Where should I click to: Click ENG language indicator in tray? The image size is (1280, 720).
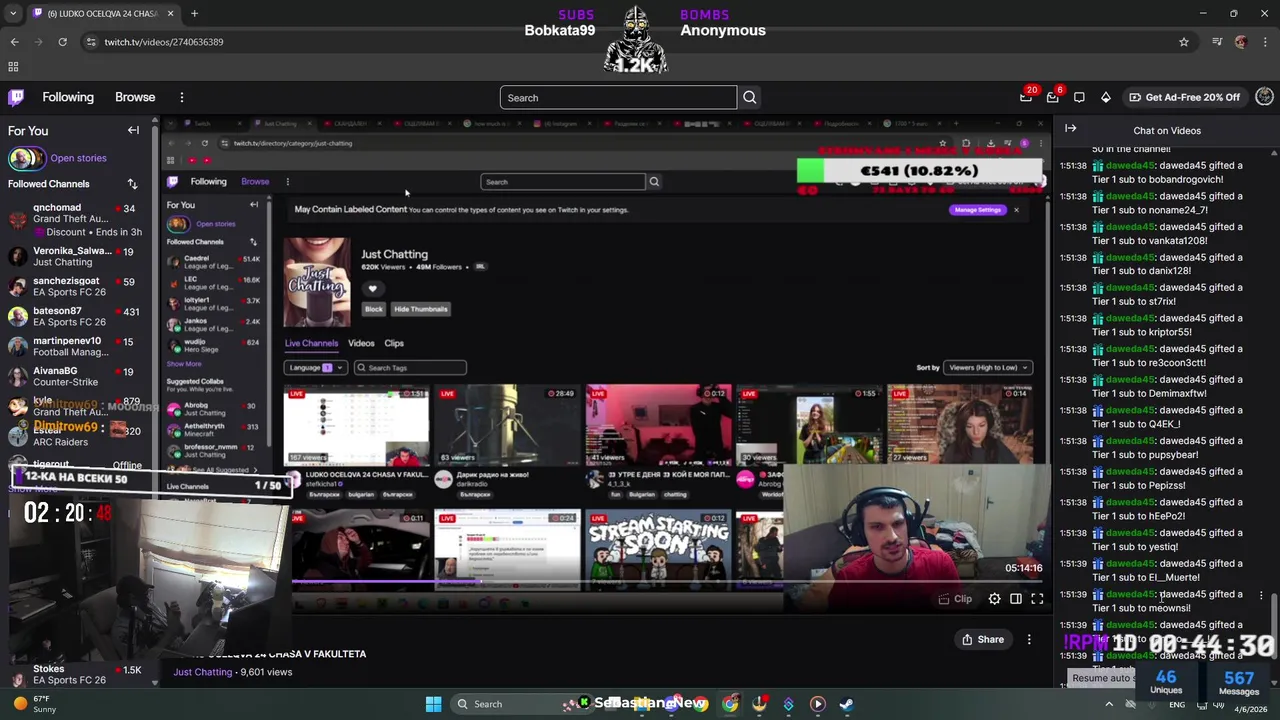pos(1178,704)
